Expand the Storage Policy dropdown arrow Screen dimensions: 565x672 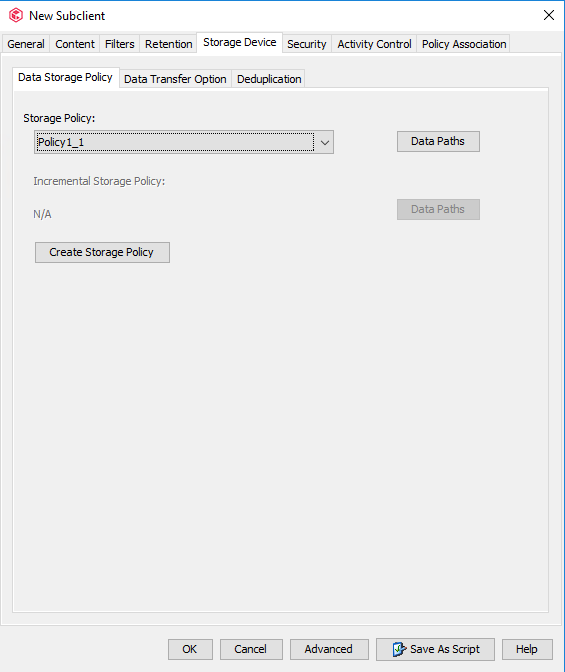325,142
